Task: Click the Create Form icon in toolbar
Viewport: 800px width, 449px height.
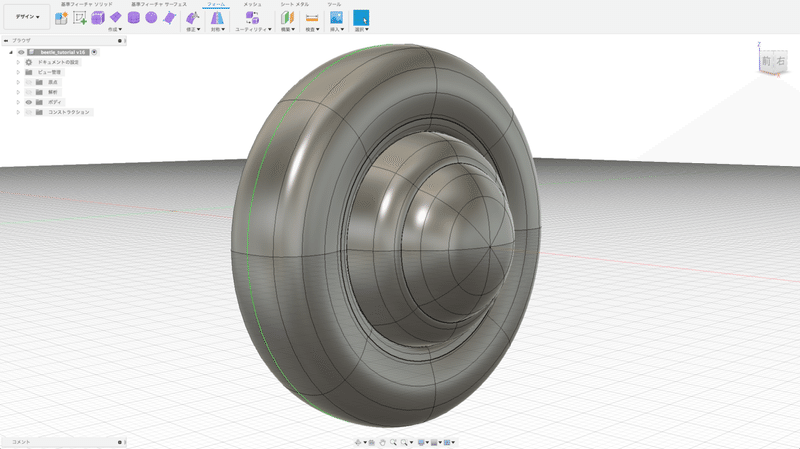Action: click(x=61, y=18)
